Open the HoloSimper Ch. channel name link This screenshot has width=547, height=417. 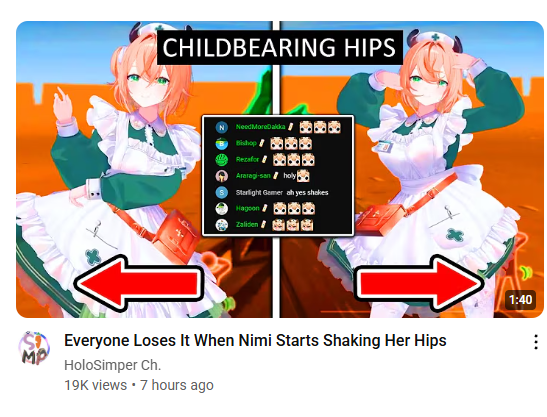coord(112,365)
